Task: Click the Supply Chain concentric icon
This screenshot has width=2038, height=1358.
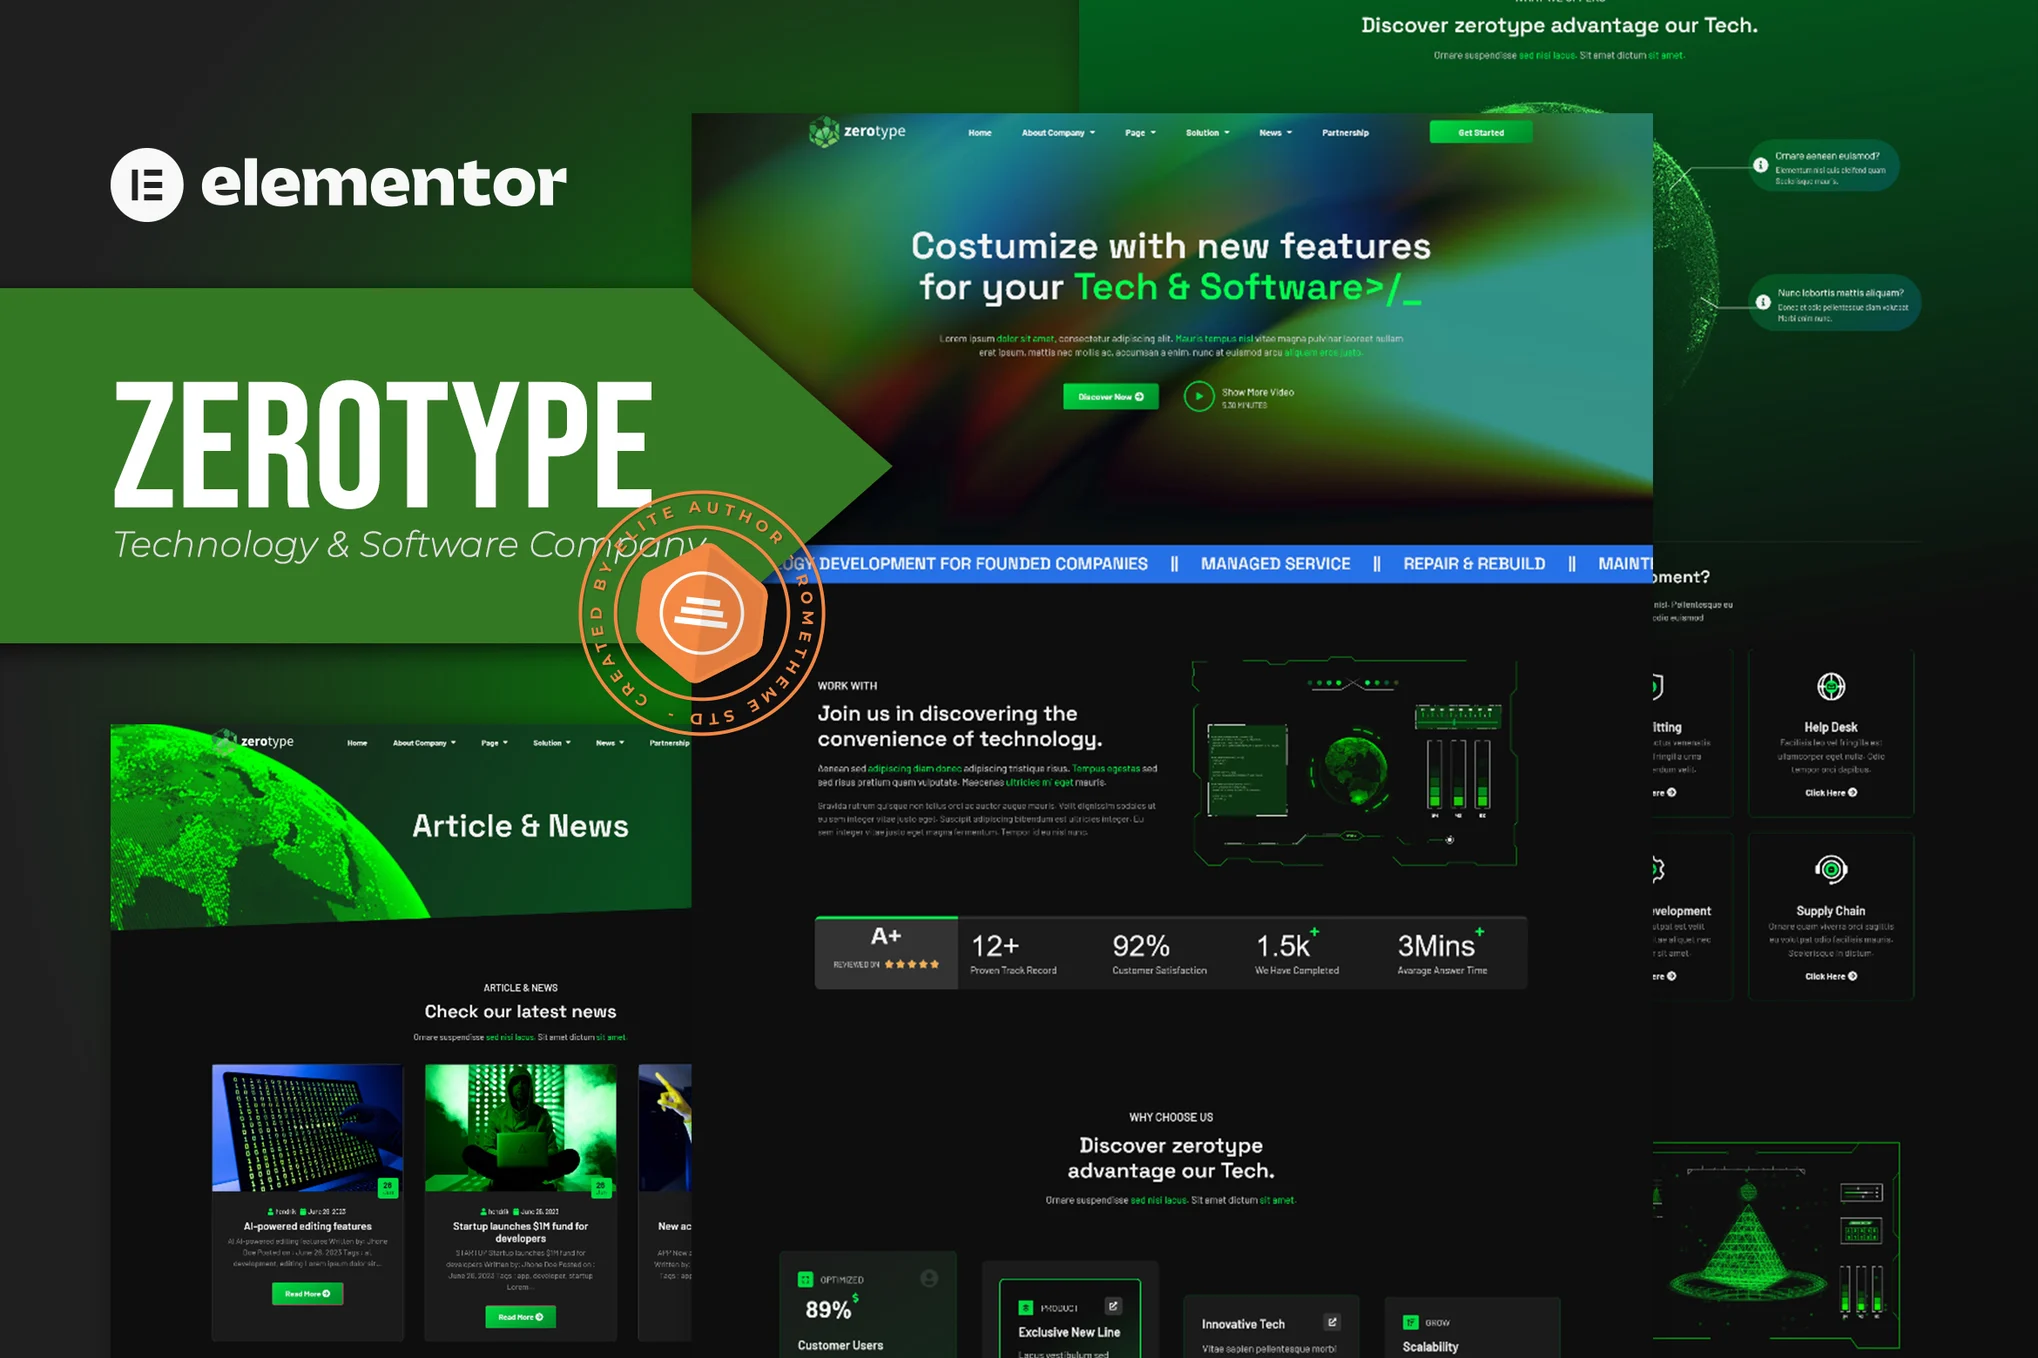Action: click(x=1830, y=870)
